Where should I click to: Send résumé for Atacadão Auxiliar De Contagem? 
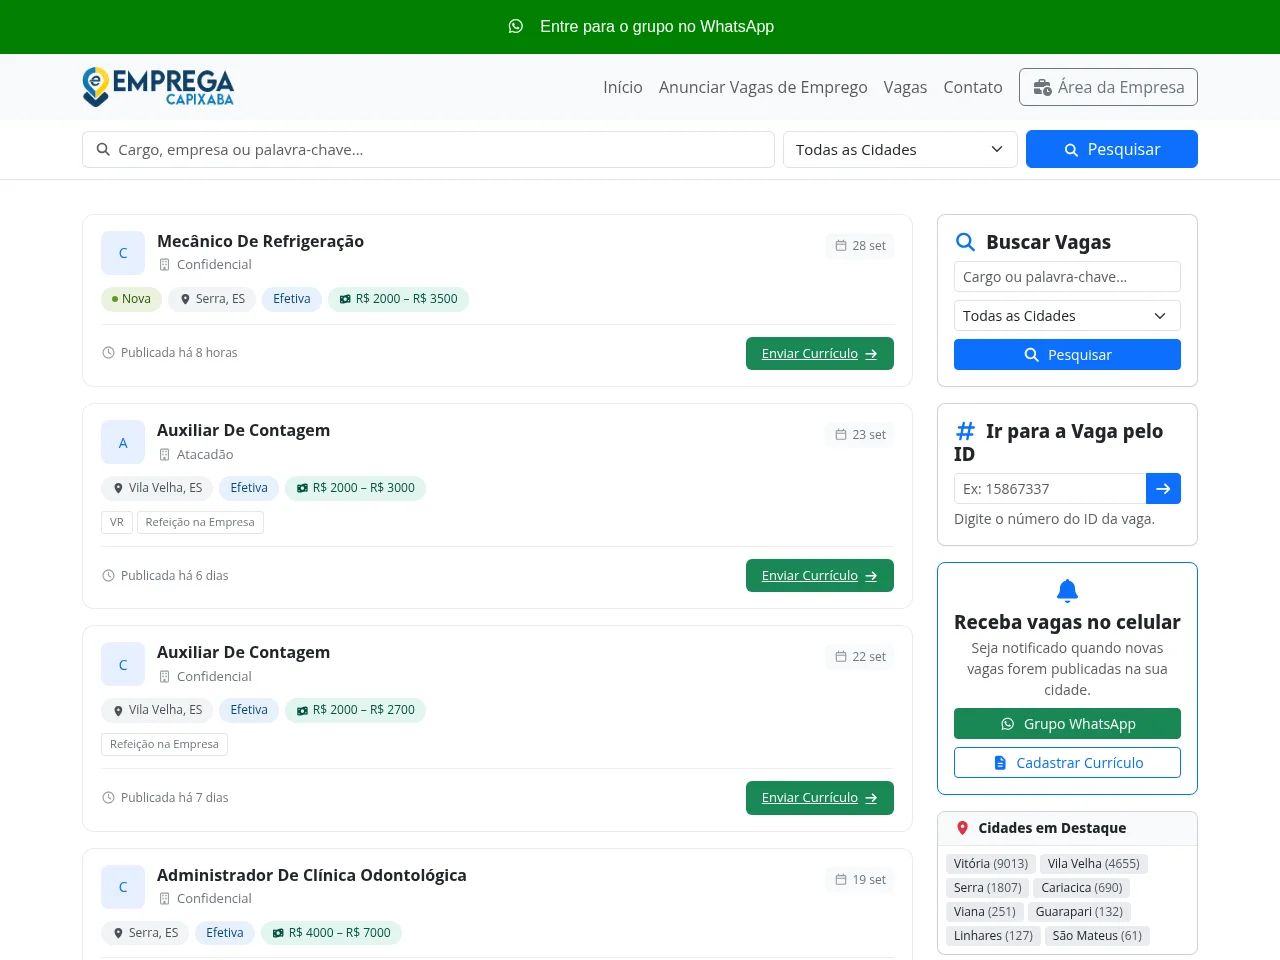point(820,575)
